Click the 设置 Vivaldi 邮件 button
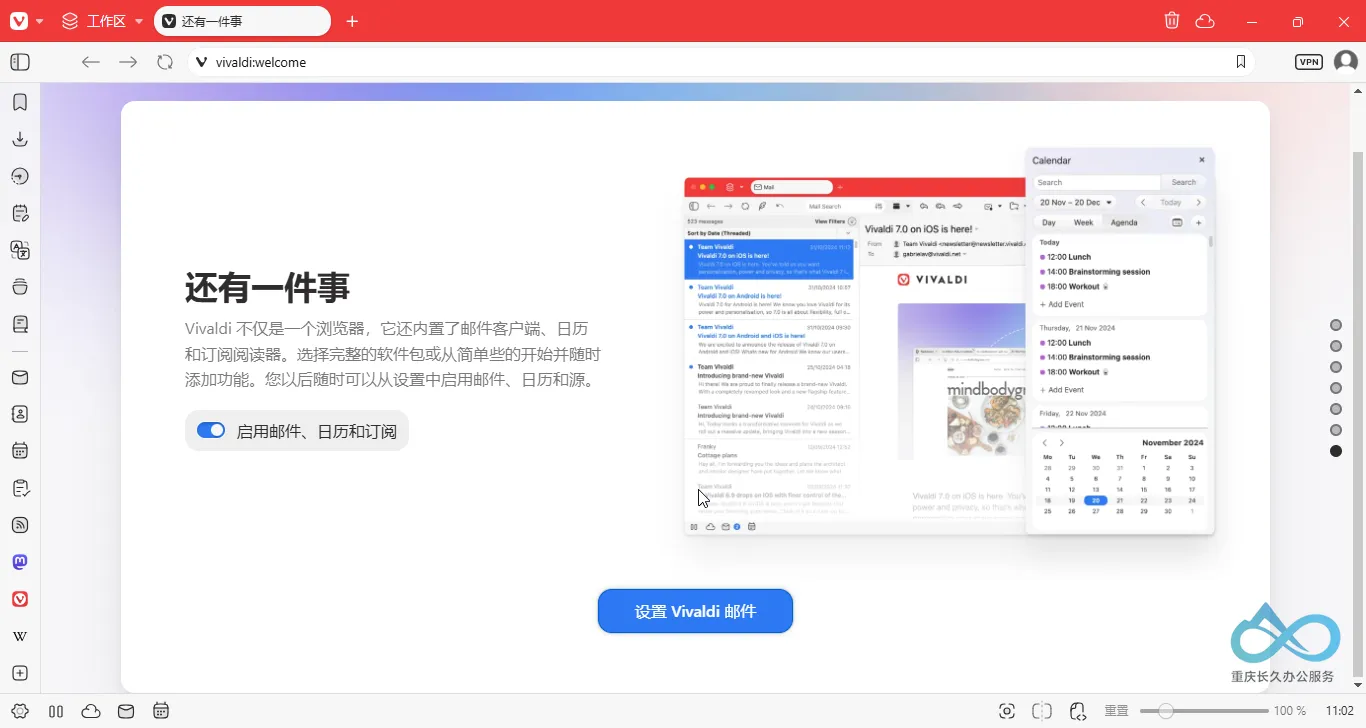 click(695, 611)
